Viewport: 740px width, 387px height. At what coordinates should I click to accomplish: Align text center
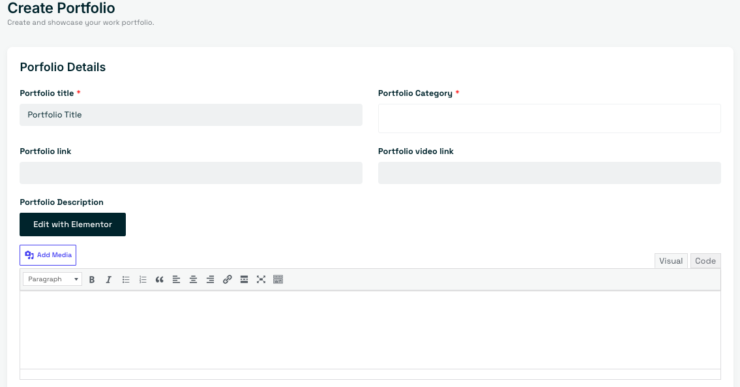pos(193,279)
